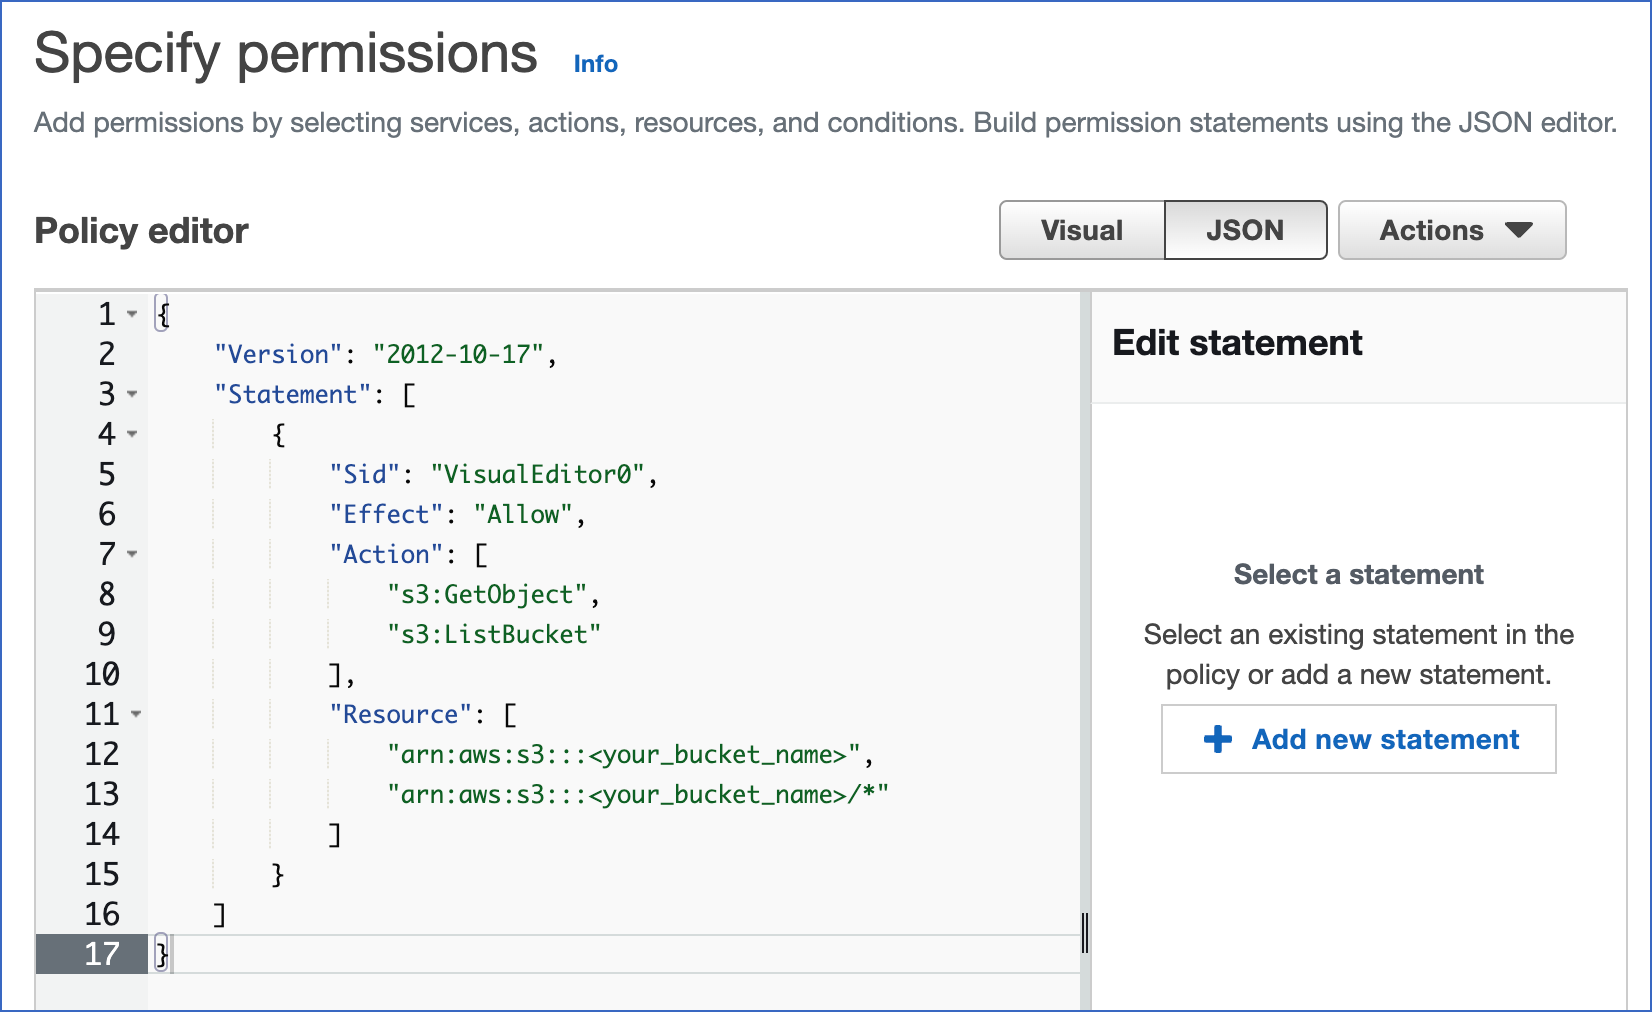Click the "Allow" effect value

point(523,514)
